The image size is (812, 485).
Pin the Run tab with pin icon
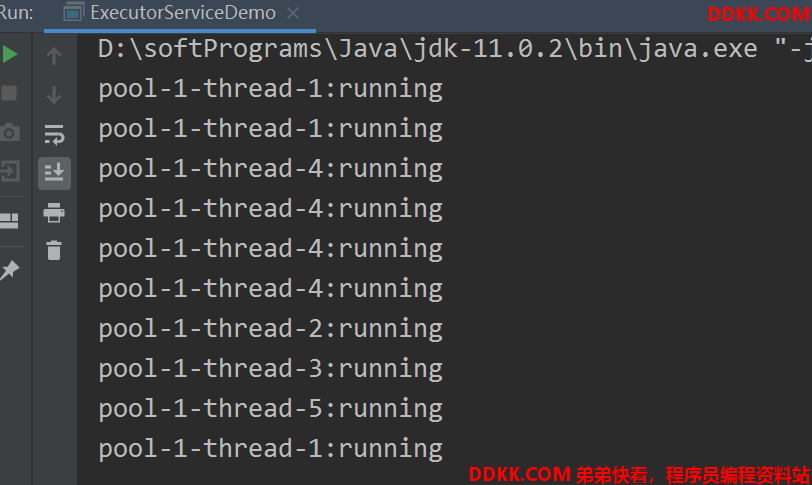pyautogui.click(x=9, y=270)
